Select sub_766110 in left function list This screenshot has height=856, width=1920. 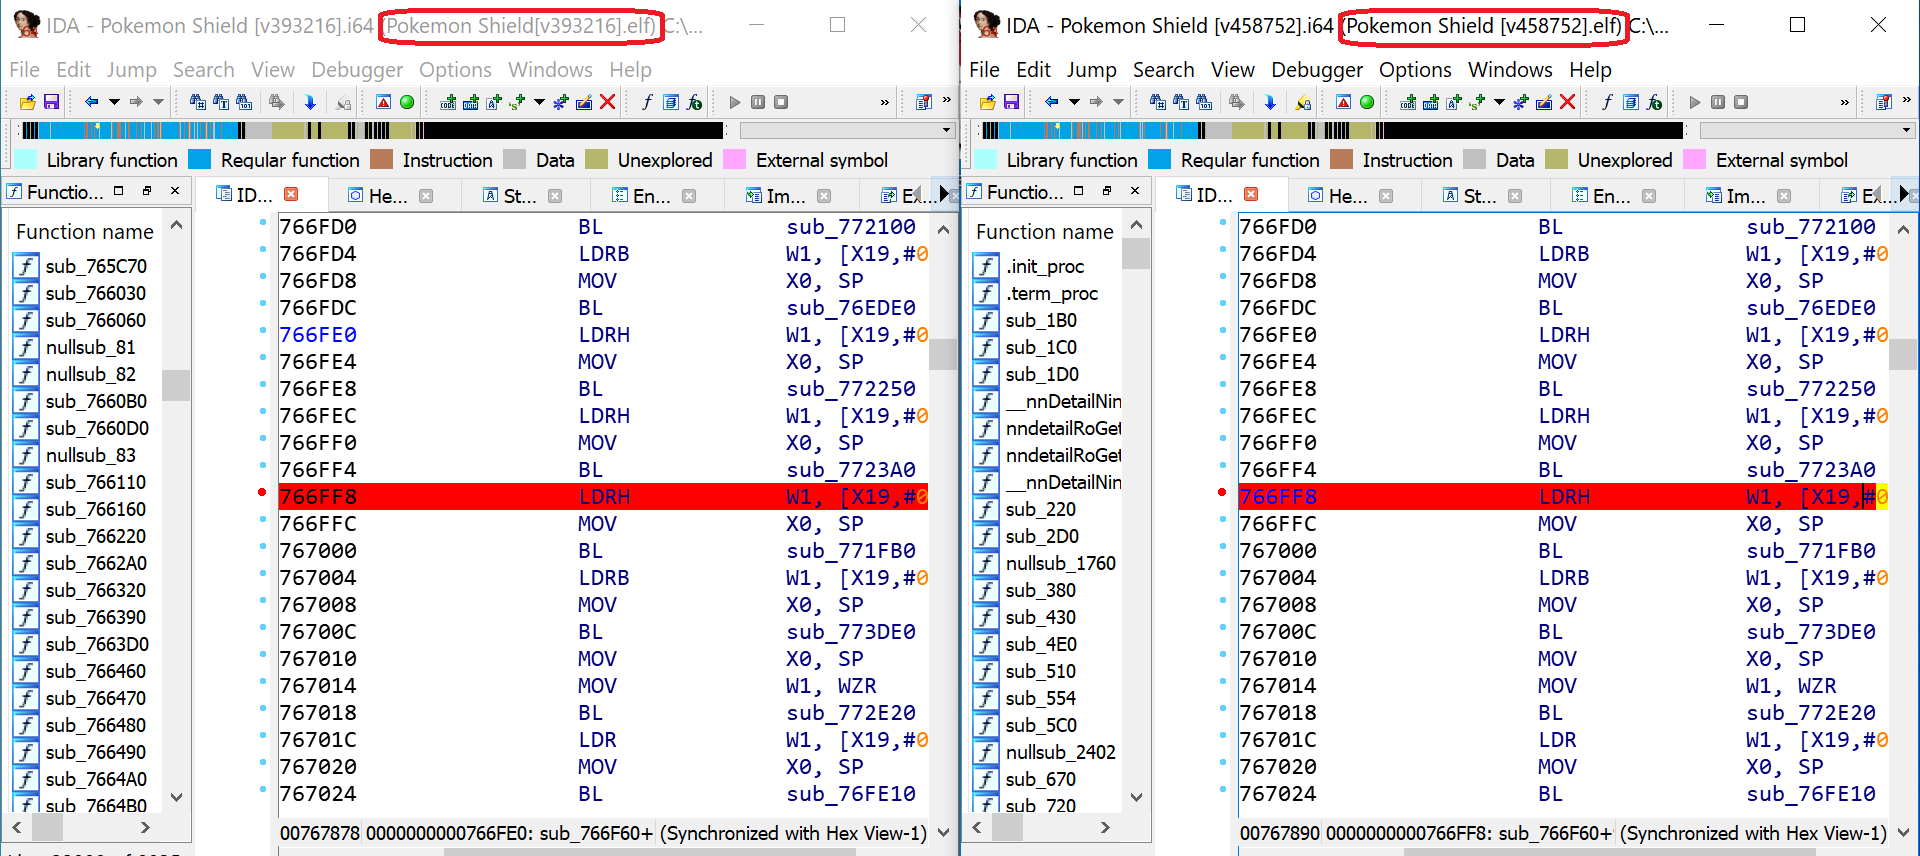pos(96,482)
